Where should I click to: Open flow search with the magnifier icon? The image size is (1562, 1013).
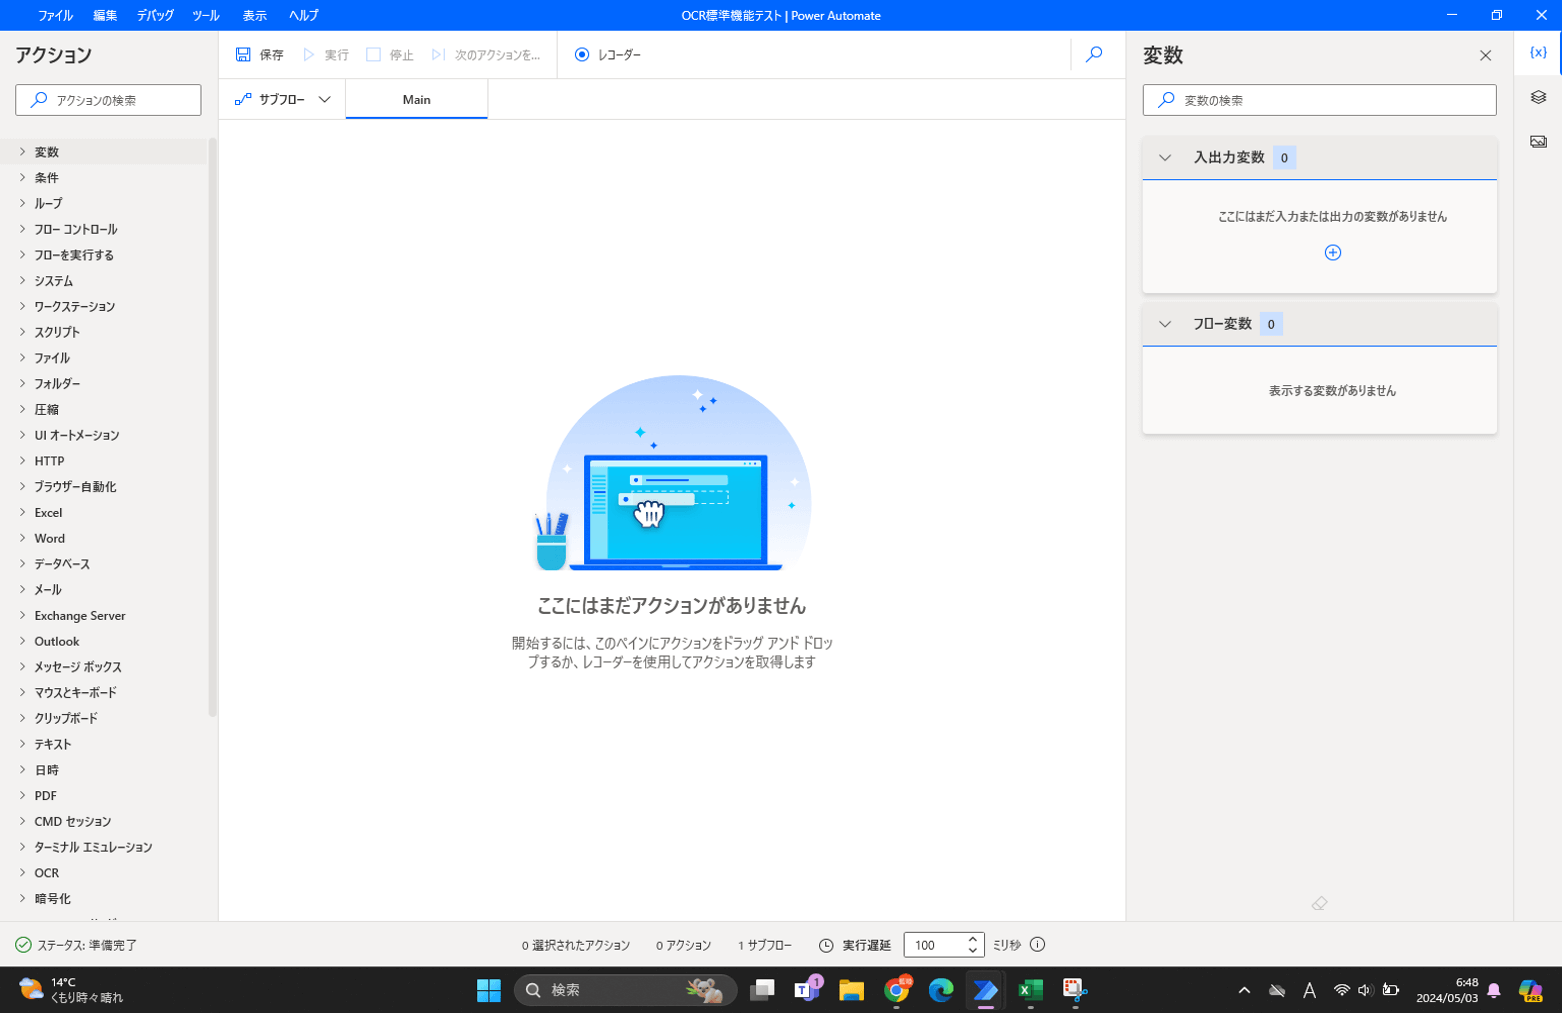tap(1093, 55)
